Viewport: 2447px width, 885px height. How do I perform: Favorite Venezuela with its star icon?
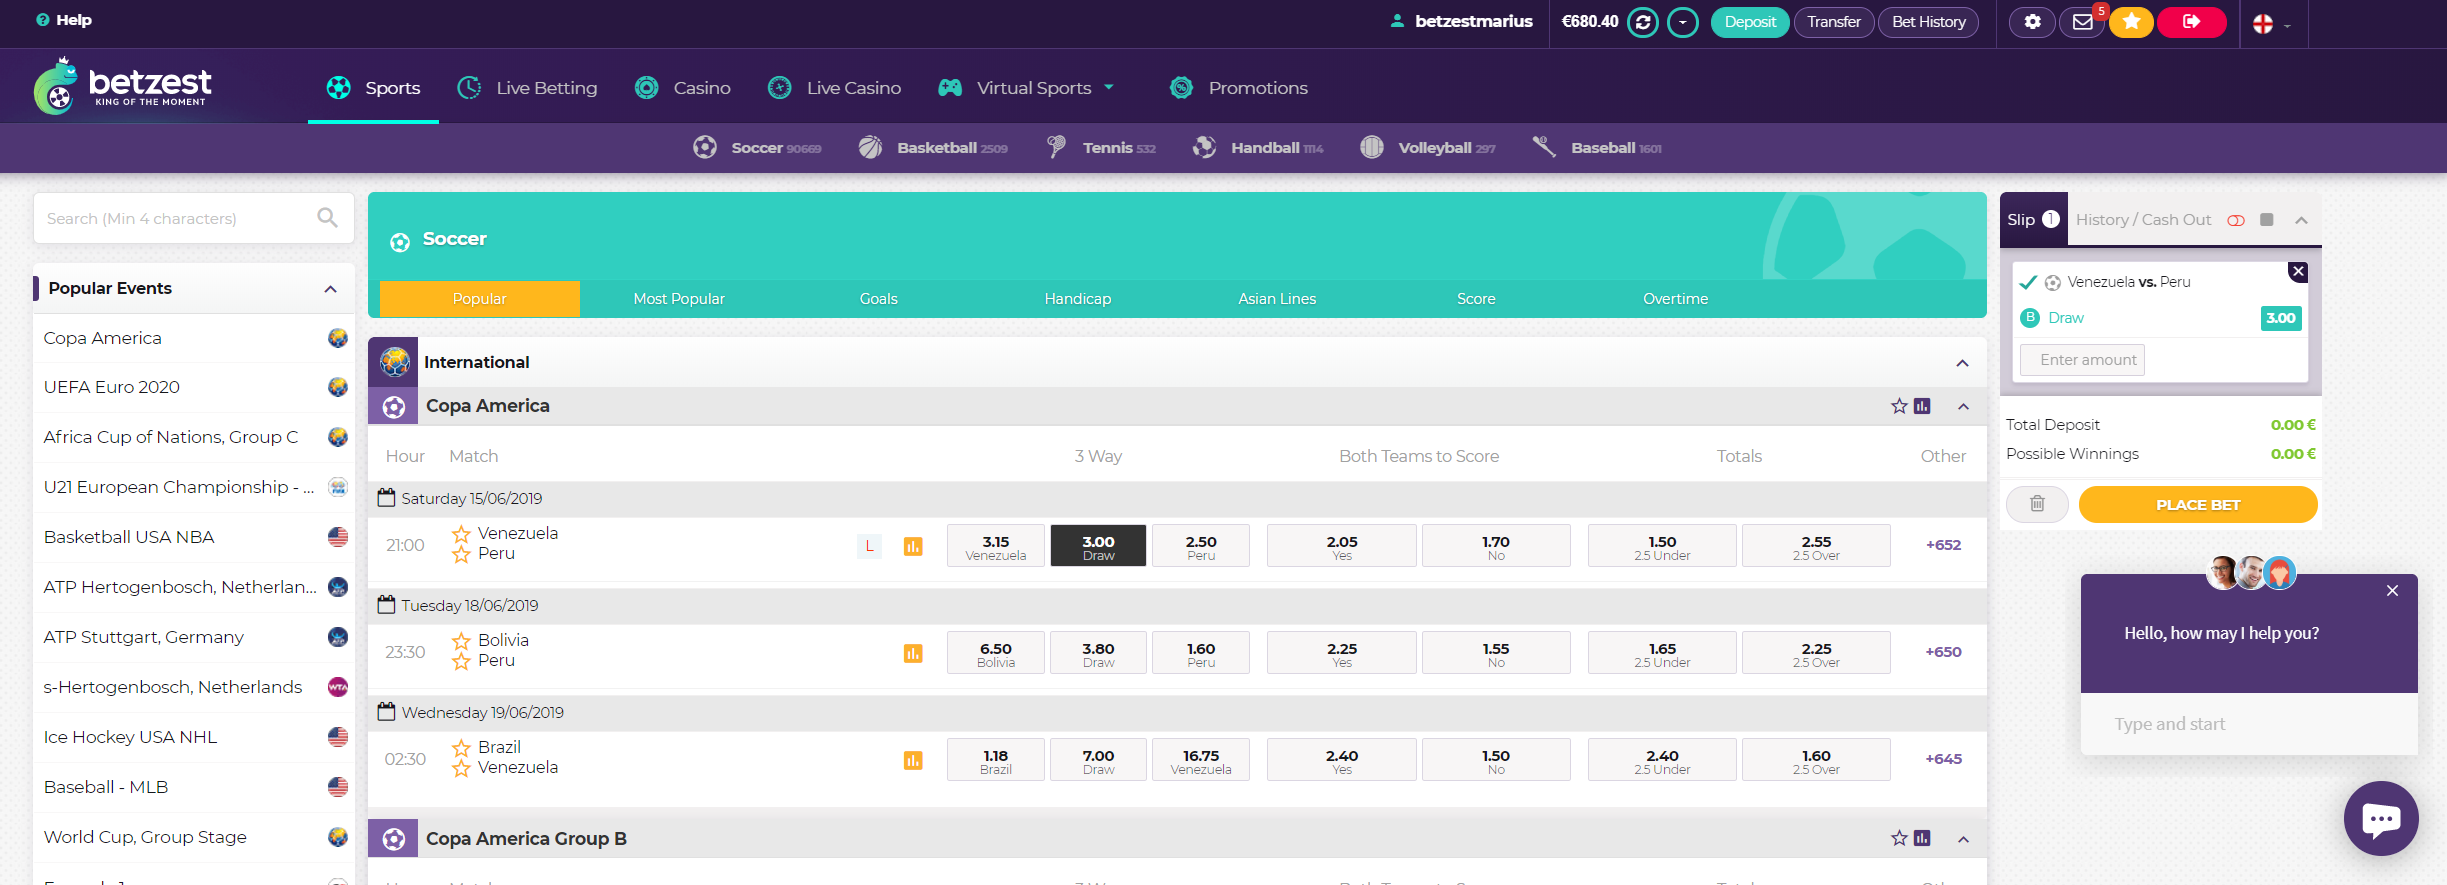tap(461, 534)
